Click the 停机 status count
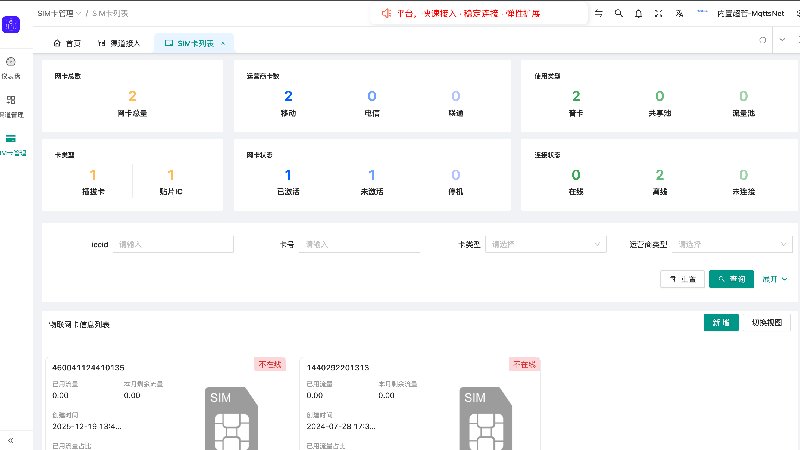The width and height of the screenshot is (800, 450). click(456, 175)
